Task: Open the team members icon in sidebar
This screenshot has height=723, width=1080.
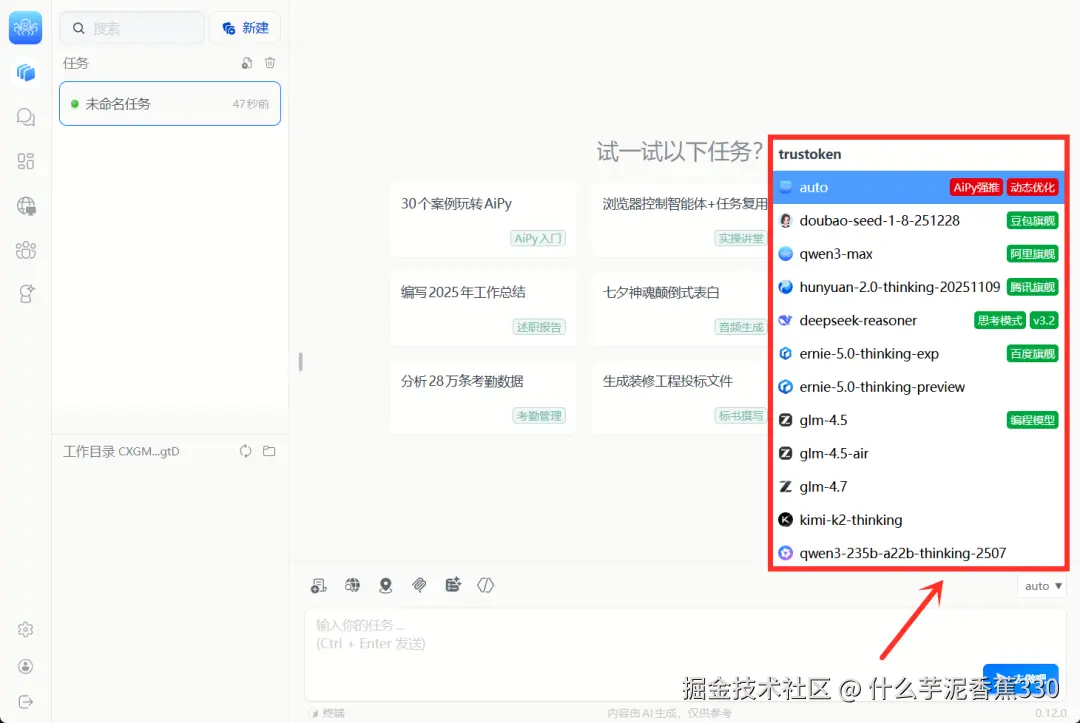Action: pyautogui.click(x=25, y=250)
